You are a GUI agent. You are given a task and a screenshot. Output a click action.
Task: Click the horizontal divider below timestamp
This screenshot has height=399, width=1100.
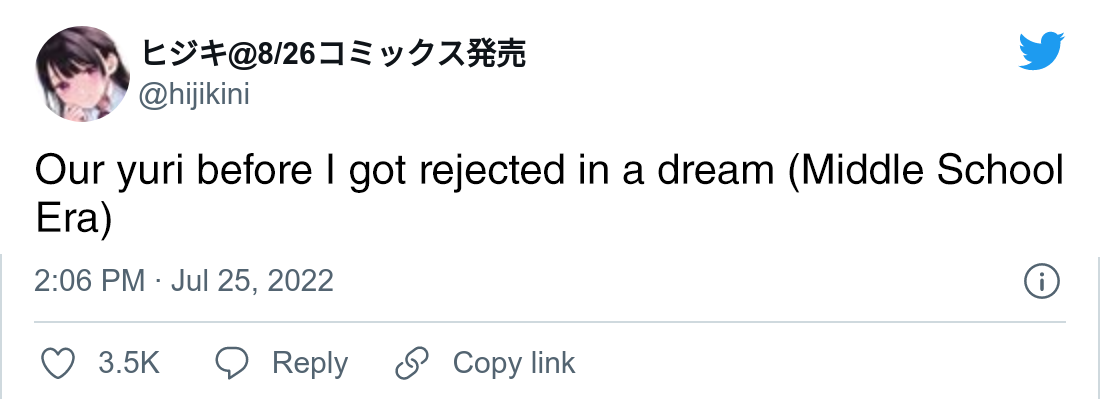tap(550, 322)
